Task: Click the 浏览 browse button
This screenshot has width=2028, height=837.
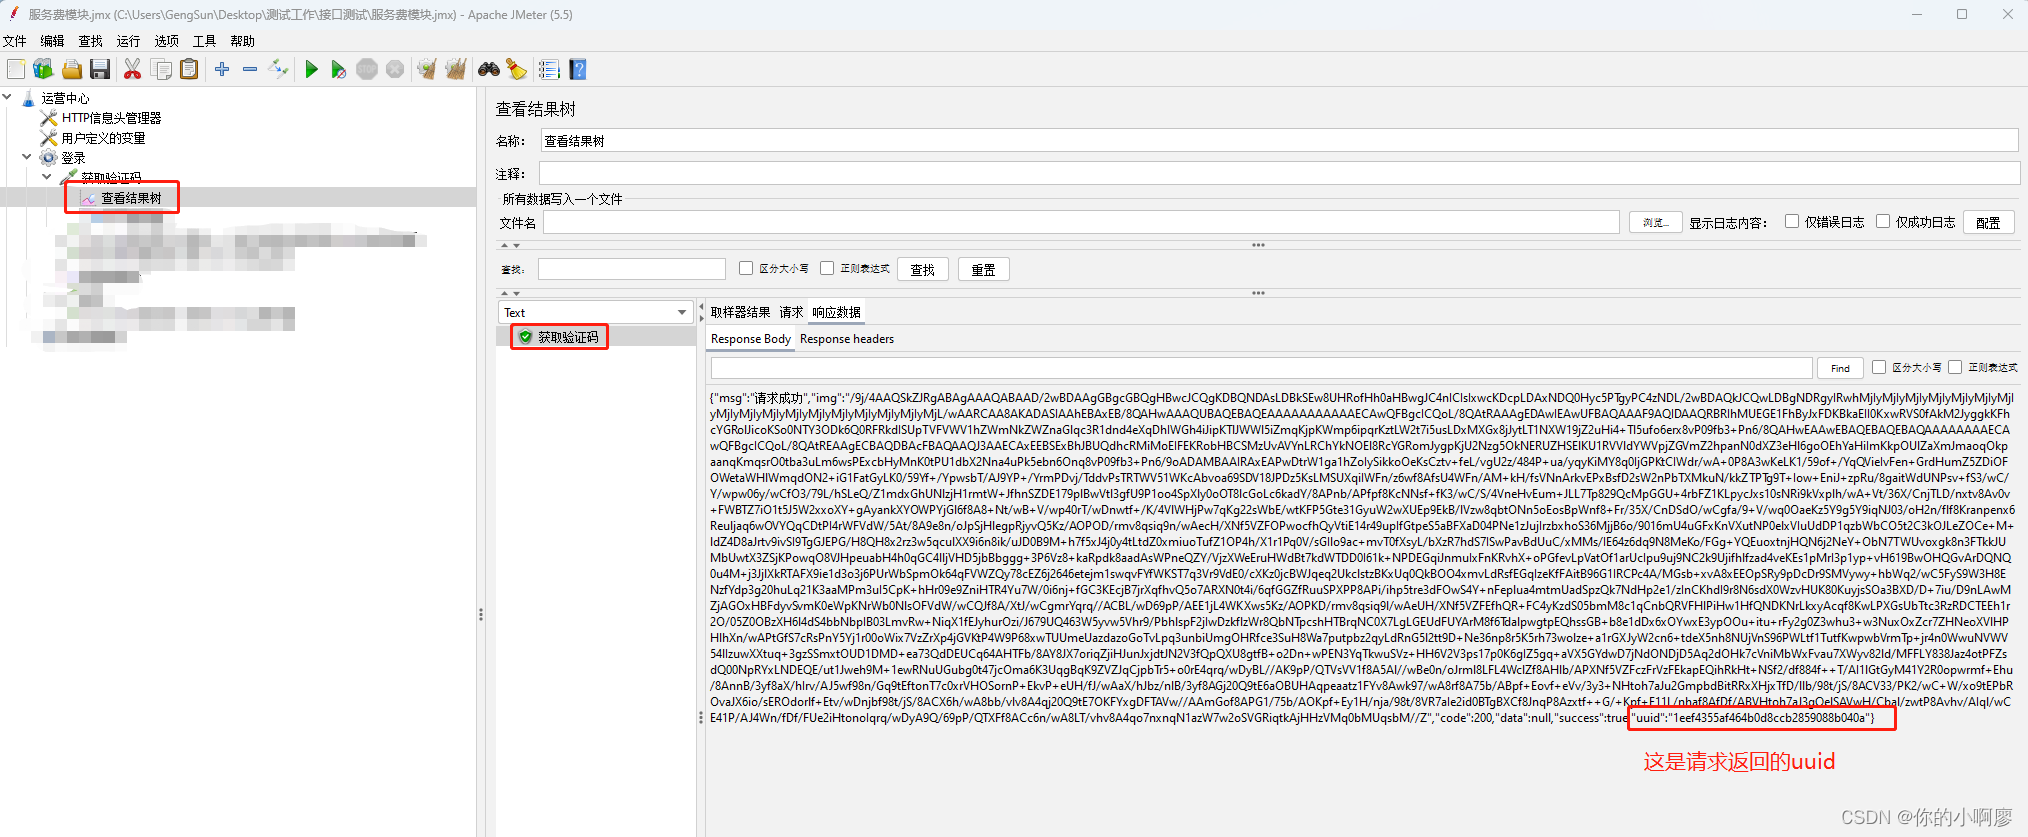Action: click(1654, 222)
